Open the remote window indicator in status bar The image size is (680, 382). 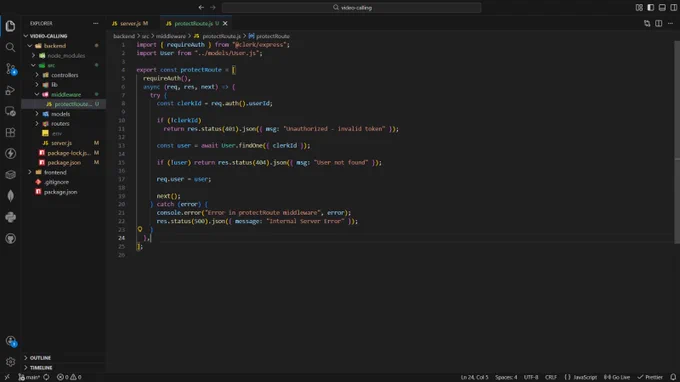pos(7,377)
